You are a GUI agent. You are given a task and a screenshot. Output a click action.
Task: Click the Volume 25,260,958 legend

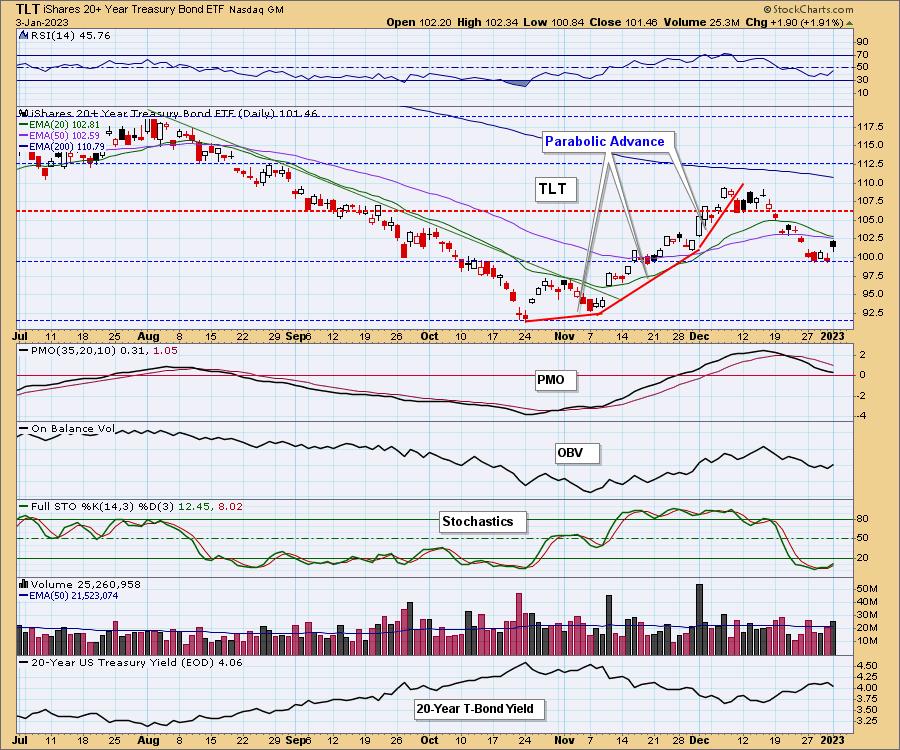click(x=80, y=584)
